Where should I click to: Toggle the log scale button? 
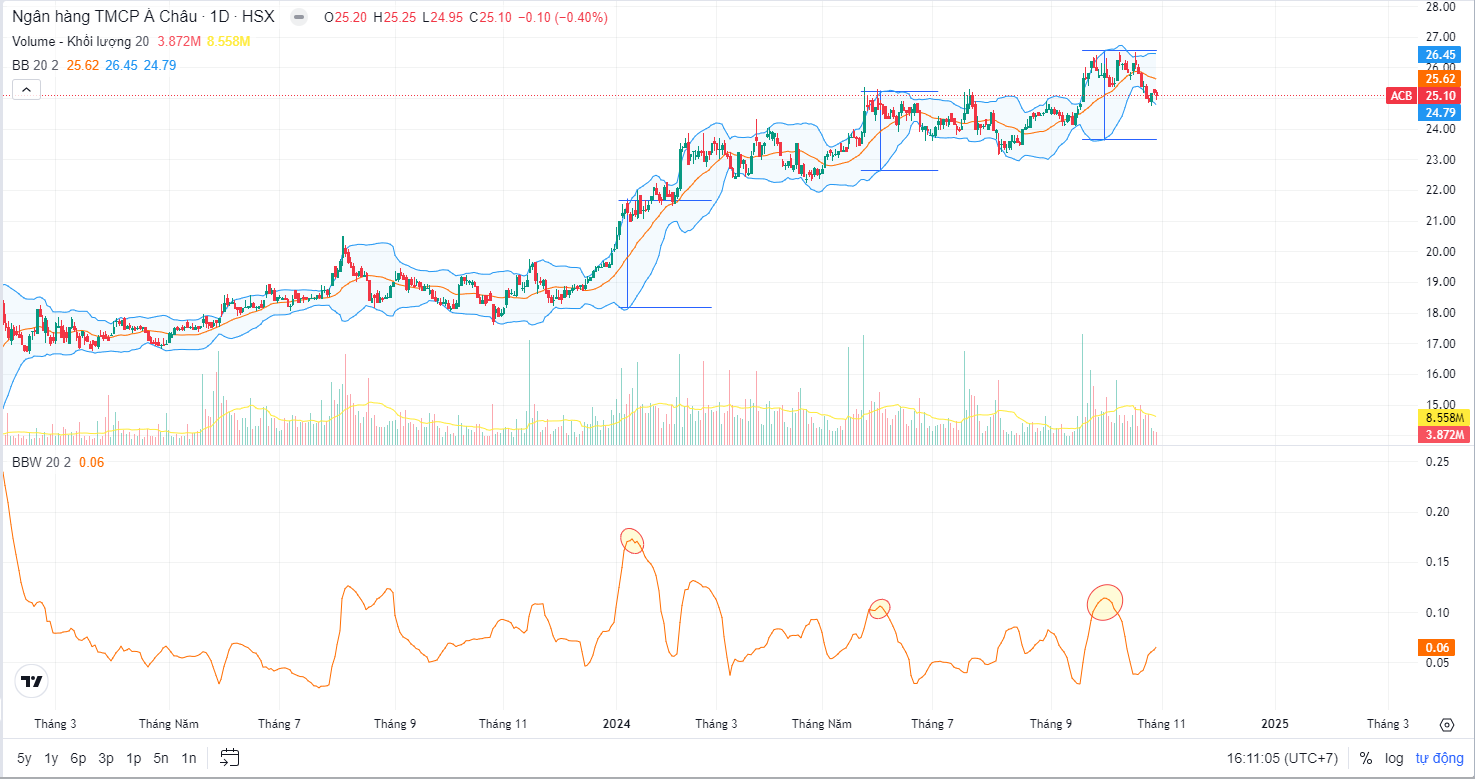click(1395, 758)
